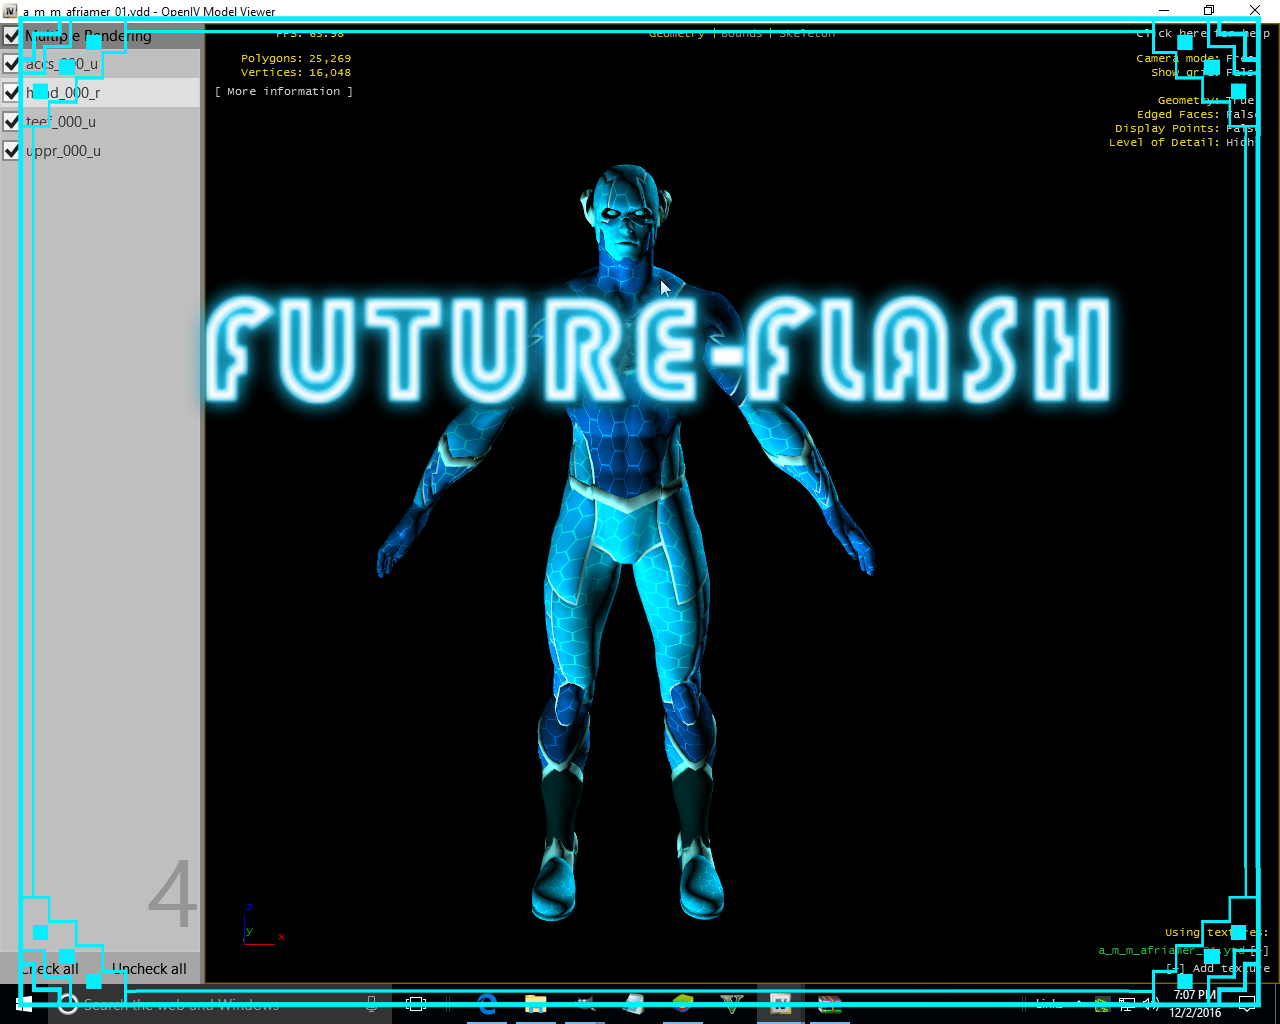Click the microphone icon in the search box
This screenshot has height=1024, width=1280.
(371, 1004)
